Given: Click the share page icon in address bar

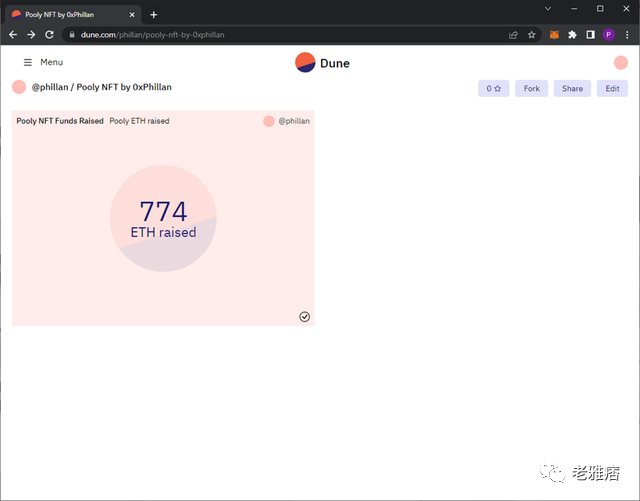Looking at the screenshot, I should tap(513, 34).
